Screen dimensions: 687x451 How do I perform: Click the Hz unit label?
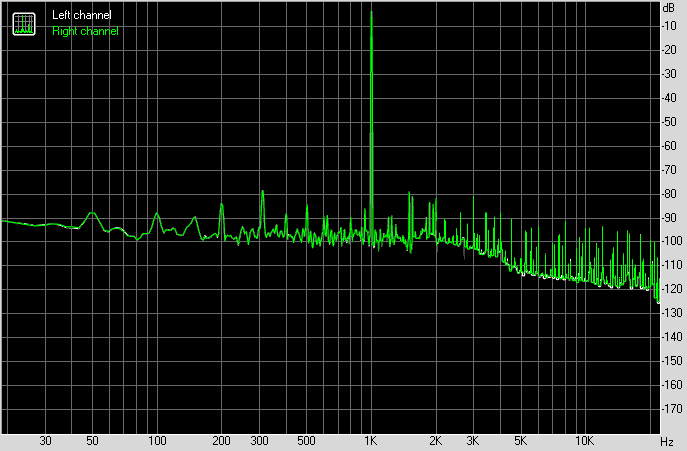point(667,441)
